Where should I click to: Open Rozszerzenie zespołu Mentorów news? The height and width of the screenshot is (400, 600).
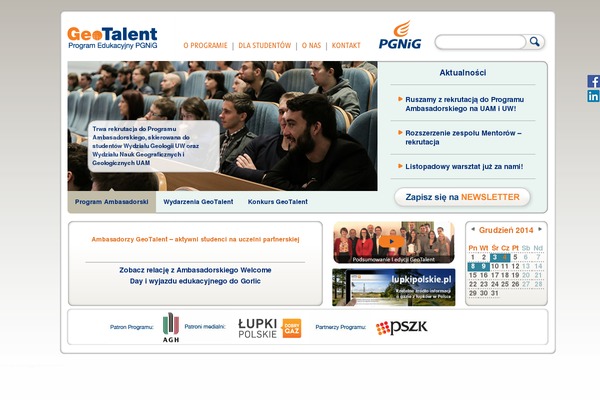463,137
